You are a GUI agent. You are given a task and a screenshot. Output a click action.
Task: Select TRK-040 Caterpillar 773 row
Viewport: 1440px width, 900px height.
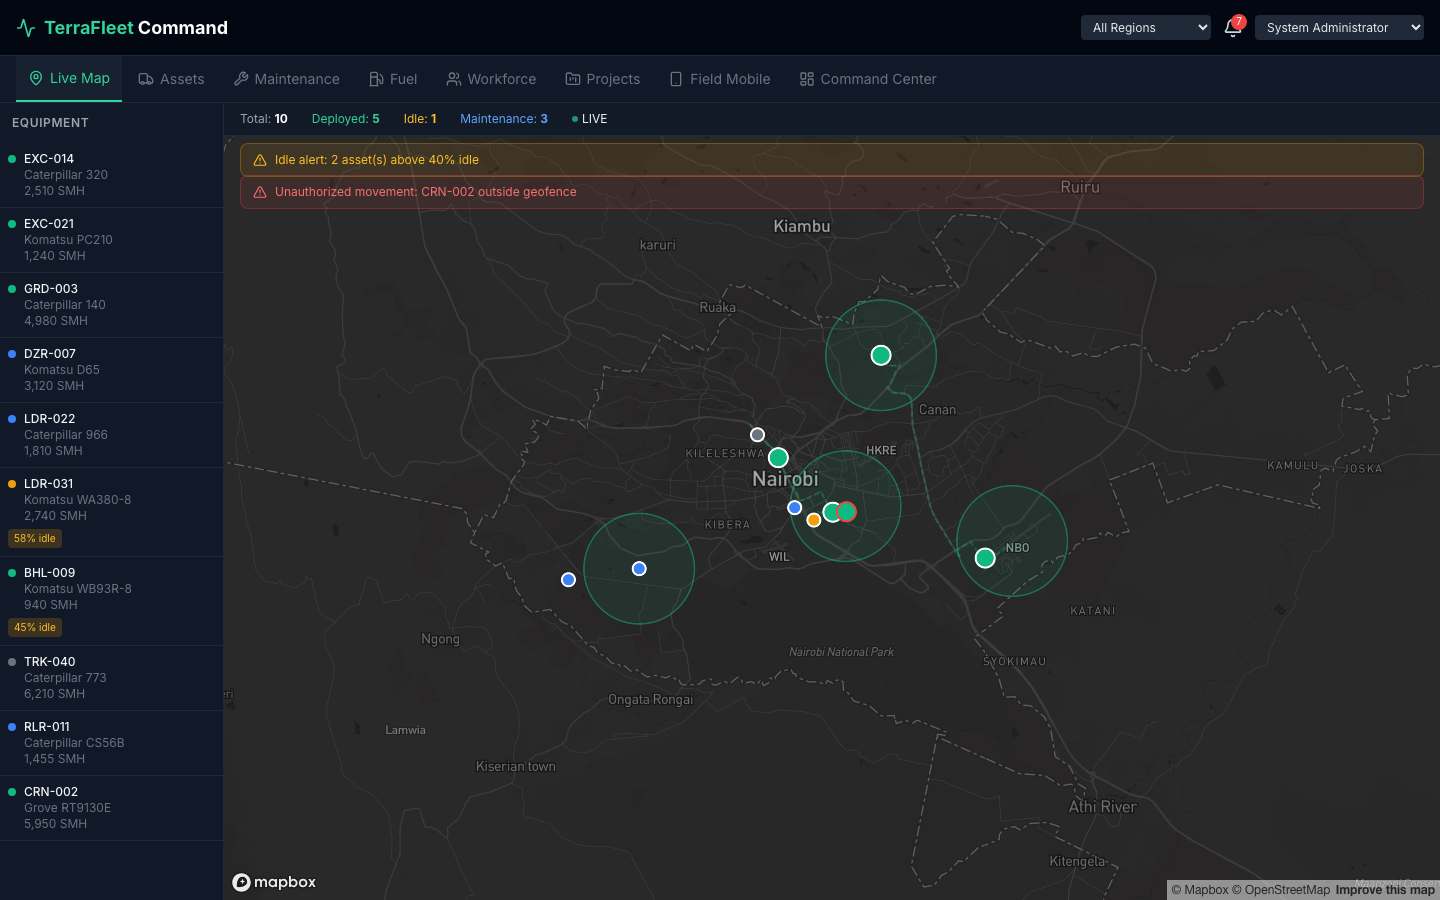111,678
